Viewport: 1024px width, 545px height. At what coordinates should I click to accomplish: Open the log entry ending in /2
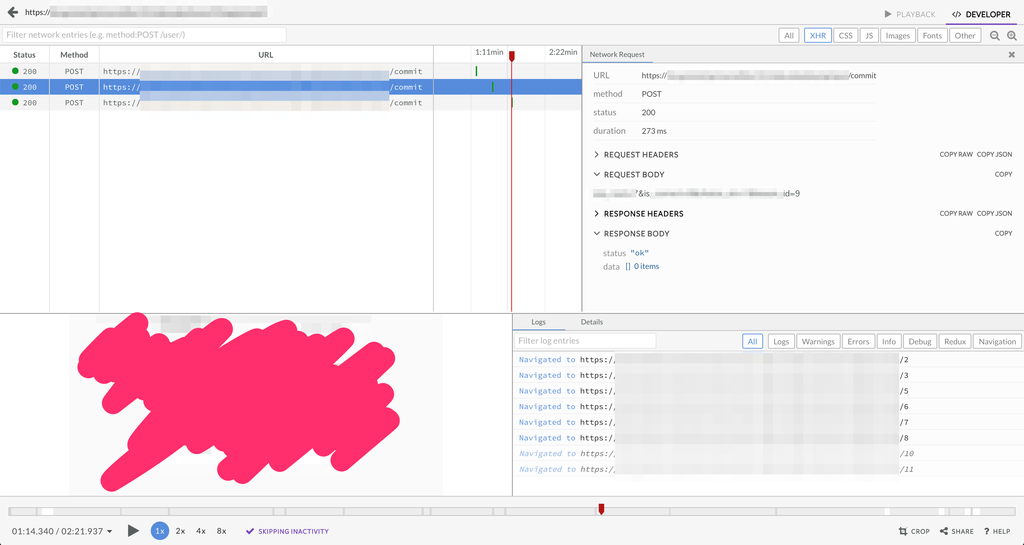(768, 360)
